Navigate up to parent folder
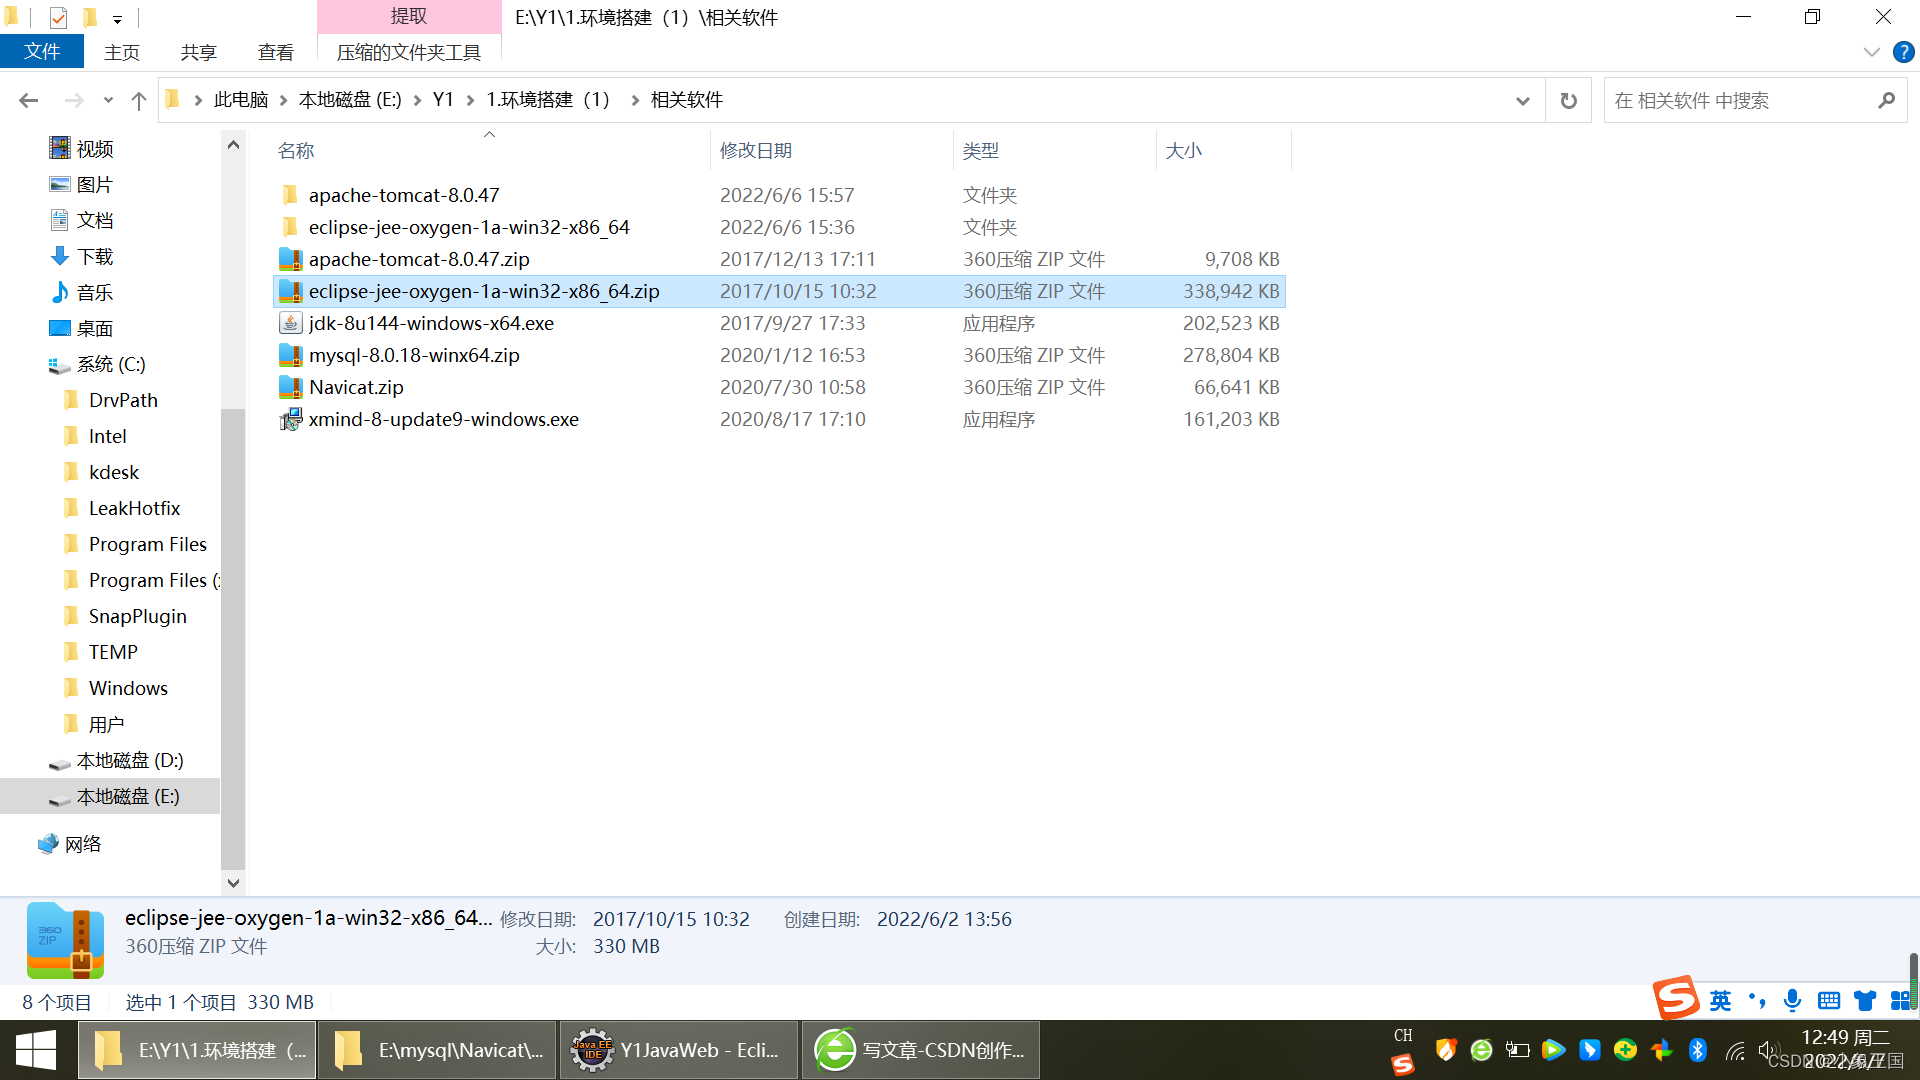Image resolution: width=1920 pixels, height=1080 pixels. pyautogui.click(x=138, y=100)
